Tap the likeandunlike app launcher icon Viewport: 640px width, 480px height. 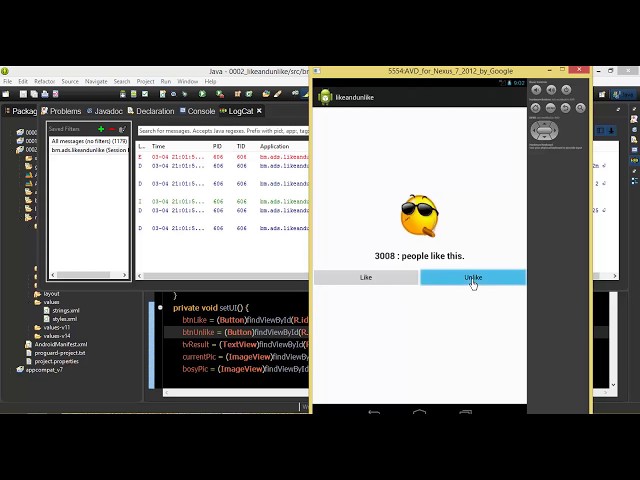click(325, 97)
